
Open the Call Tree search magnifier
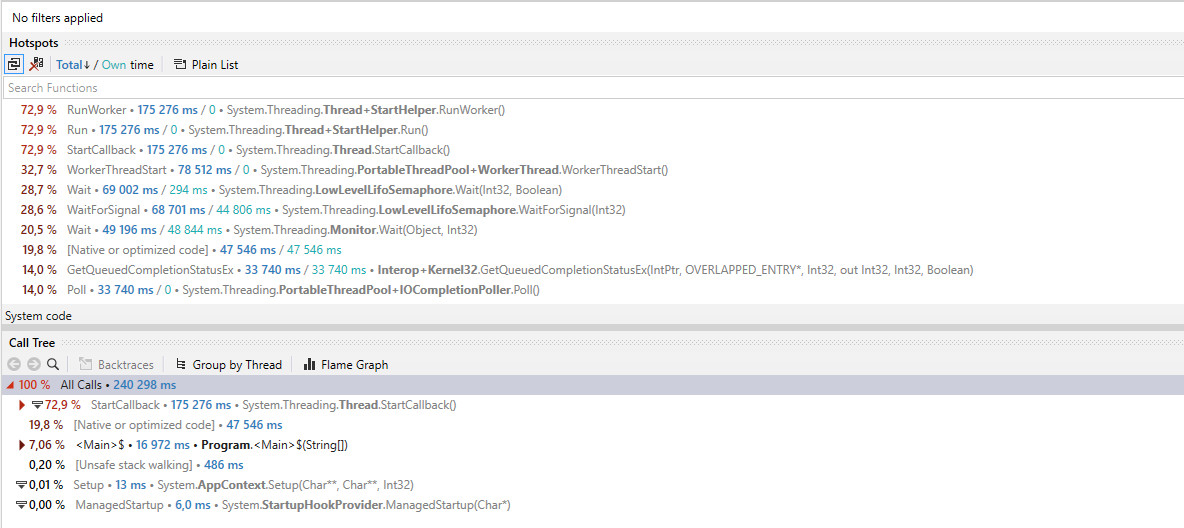click(52, 364)
